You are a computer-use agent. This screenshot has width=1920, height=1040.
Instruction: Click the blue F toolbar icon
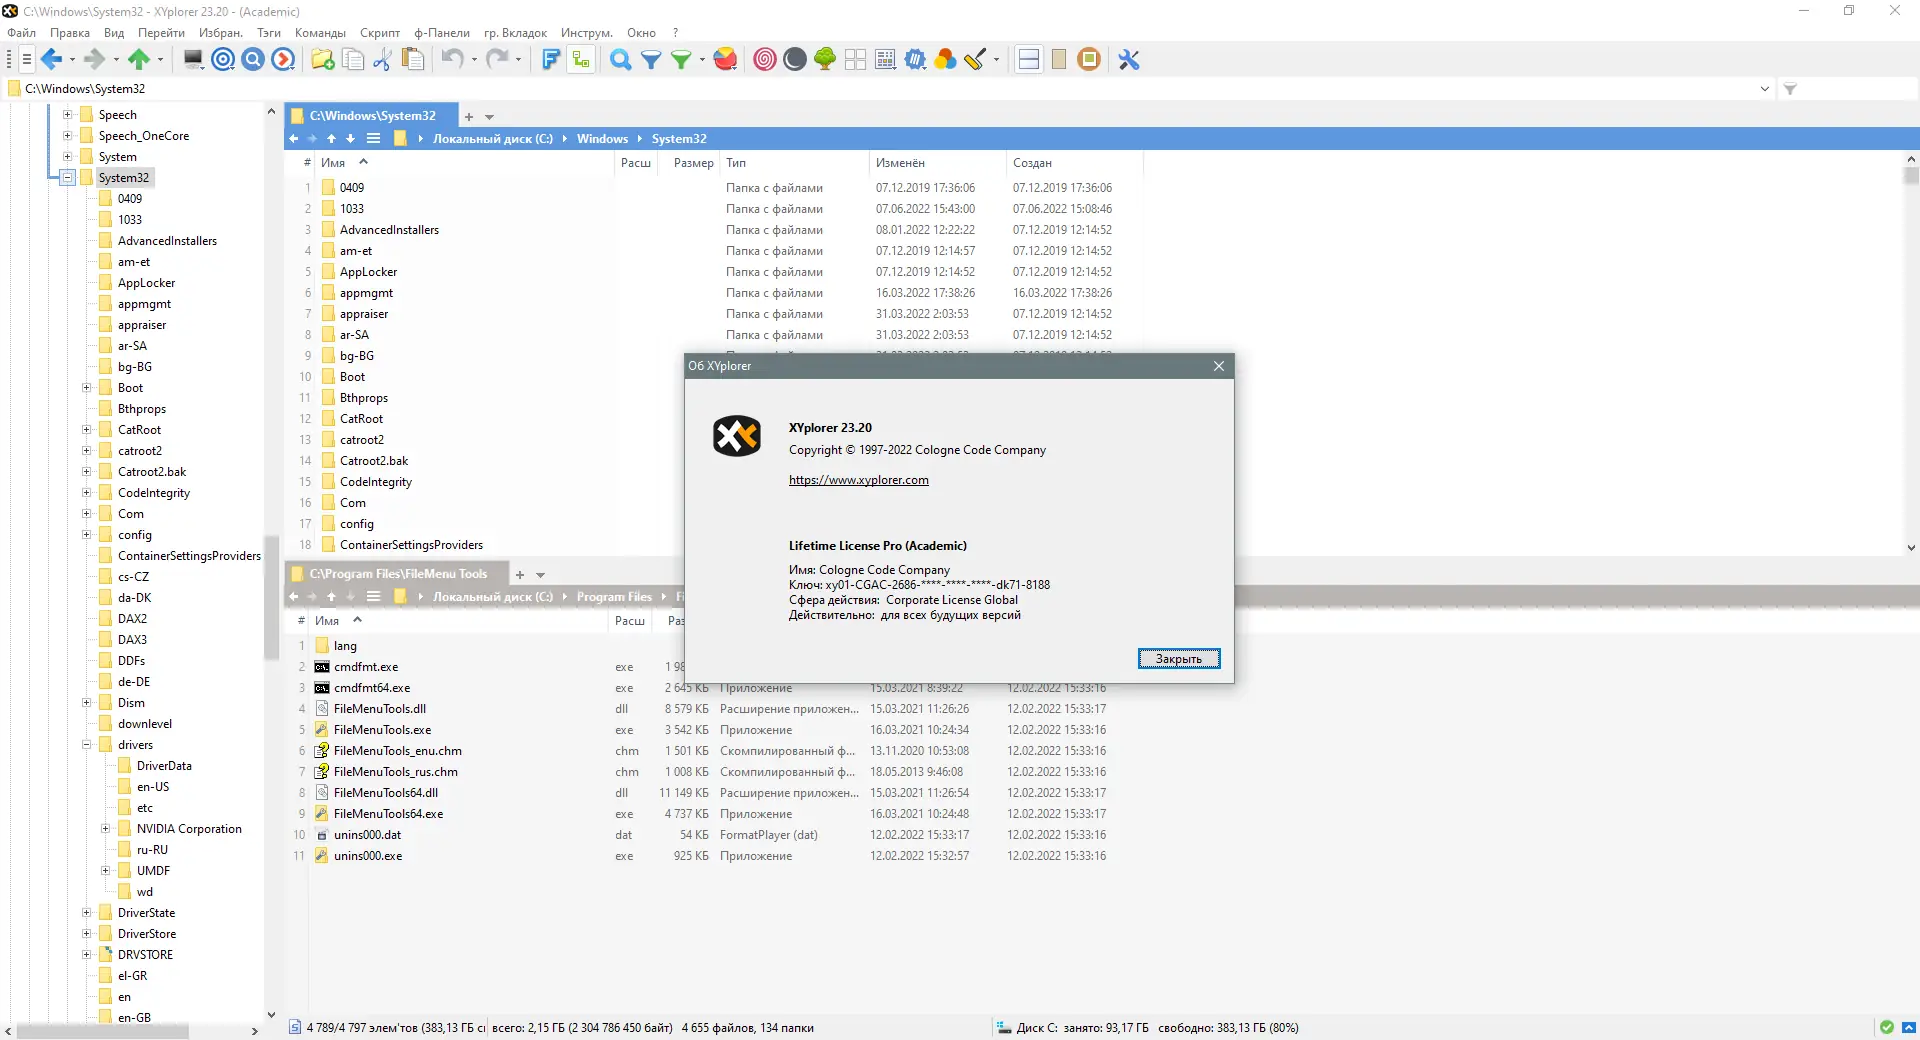(550, 60)
